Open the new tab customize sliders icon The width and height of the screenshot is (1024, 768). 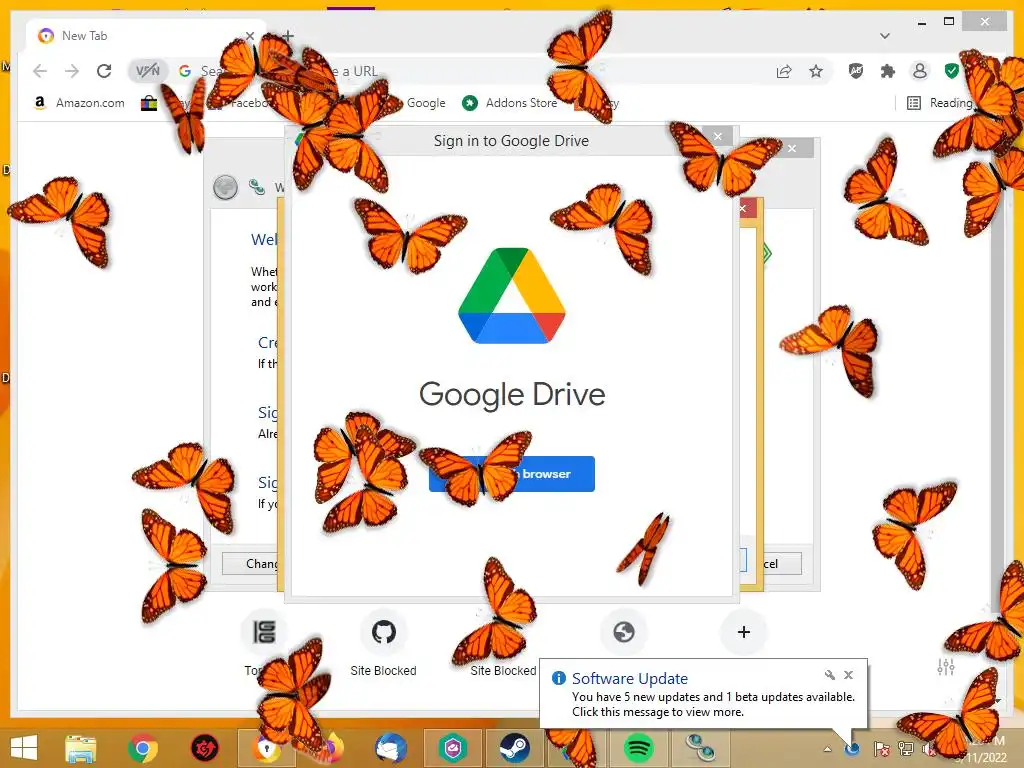coord(946,667)
